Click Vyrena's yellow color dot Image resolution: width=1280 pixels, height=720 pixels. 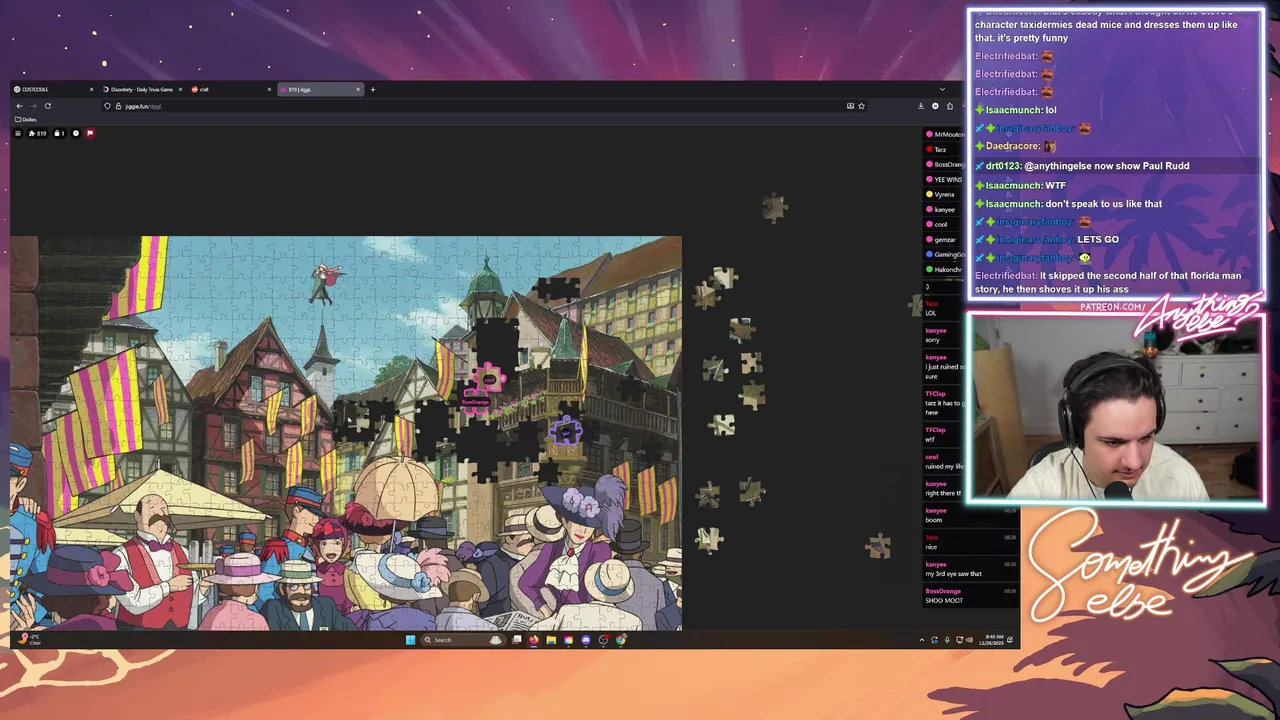click(x=929, y=194)
